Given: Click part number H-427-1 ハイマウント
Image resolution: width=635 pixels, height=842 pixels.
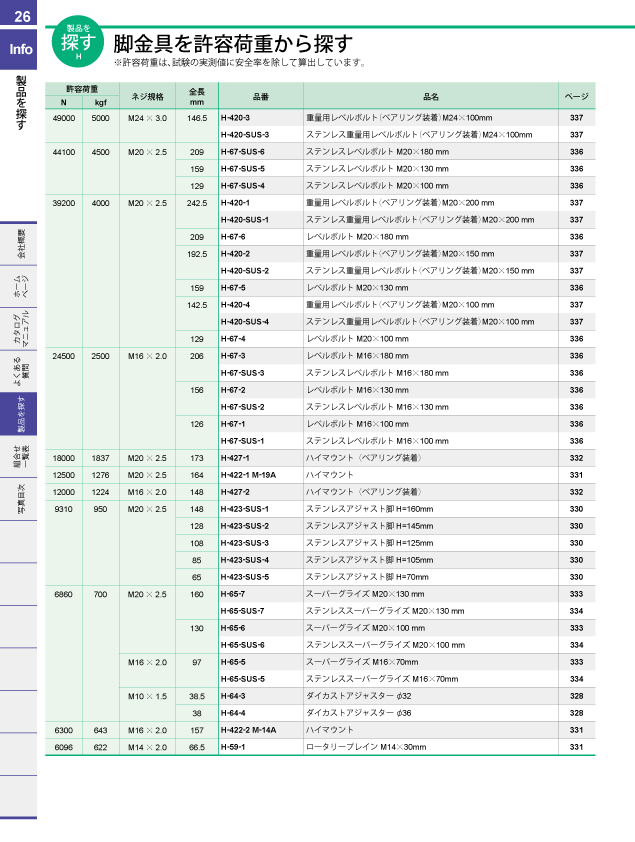Looking at the screenshot, I should point(234,458).
